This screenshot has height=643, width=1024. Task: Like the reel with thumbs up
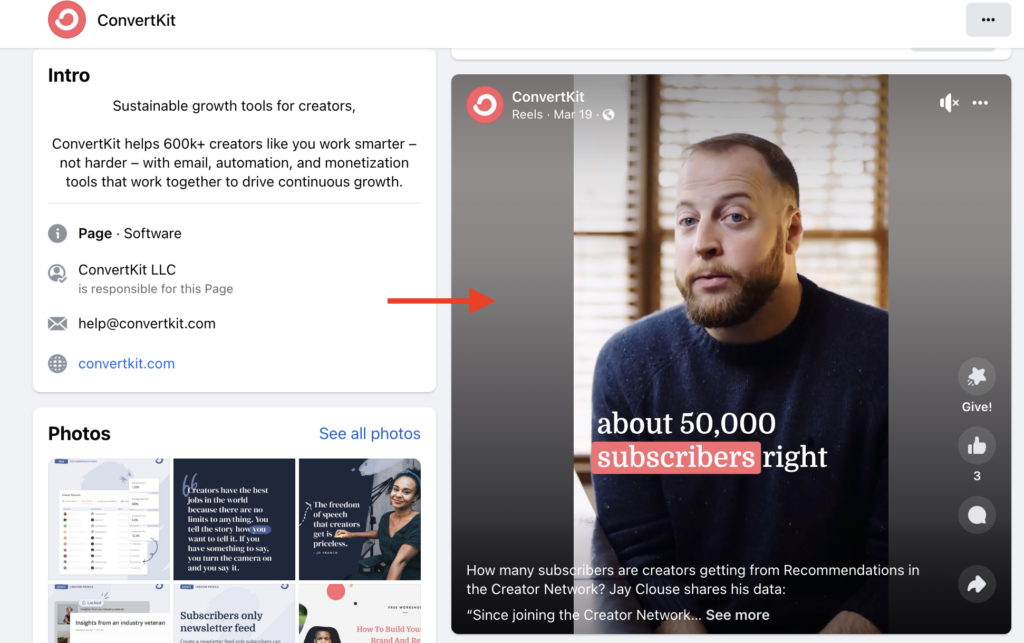[976, 446]
